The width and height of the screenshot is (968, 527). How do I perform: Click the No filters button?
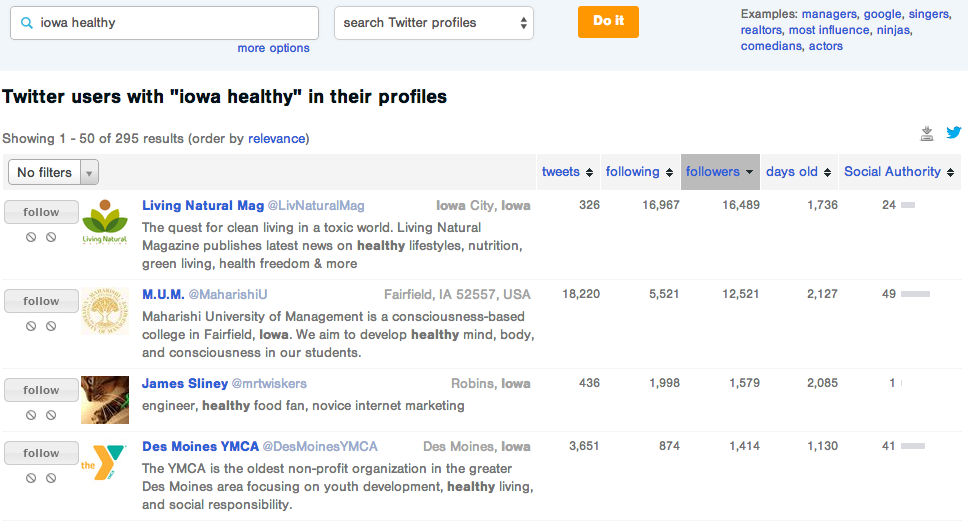pos(44,173)
